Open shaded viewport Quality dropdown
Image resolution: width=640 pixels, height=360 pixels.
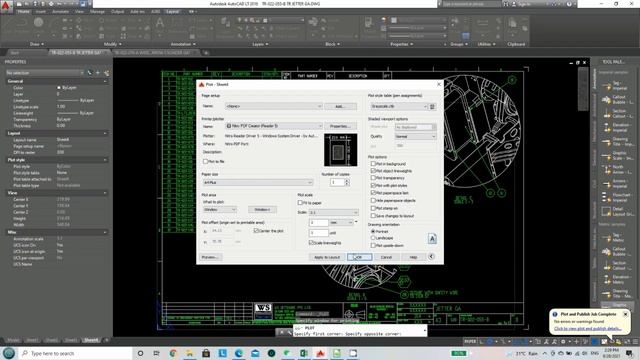pos(416,136)
